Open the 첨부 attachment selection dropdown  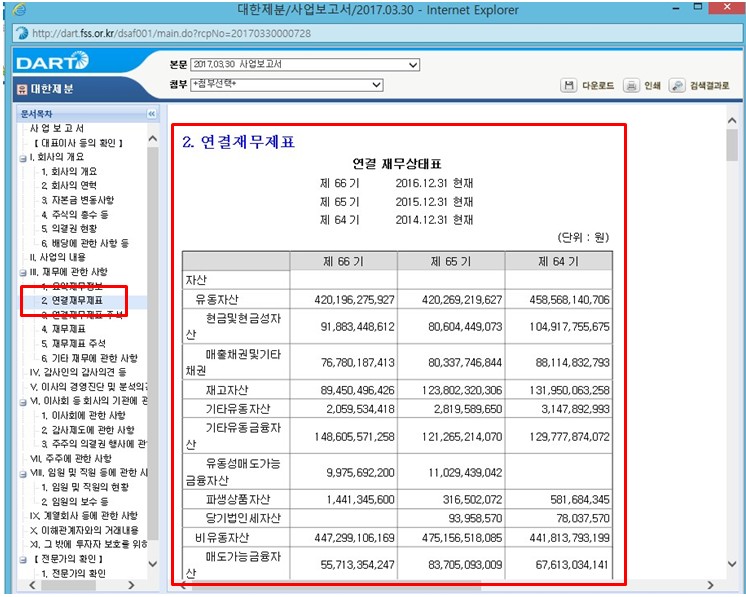point(377,85)
